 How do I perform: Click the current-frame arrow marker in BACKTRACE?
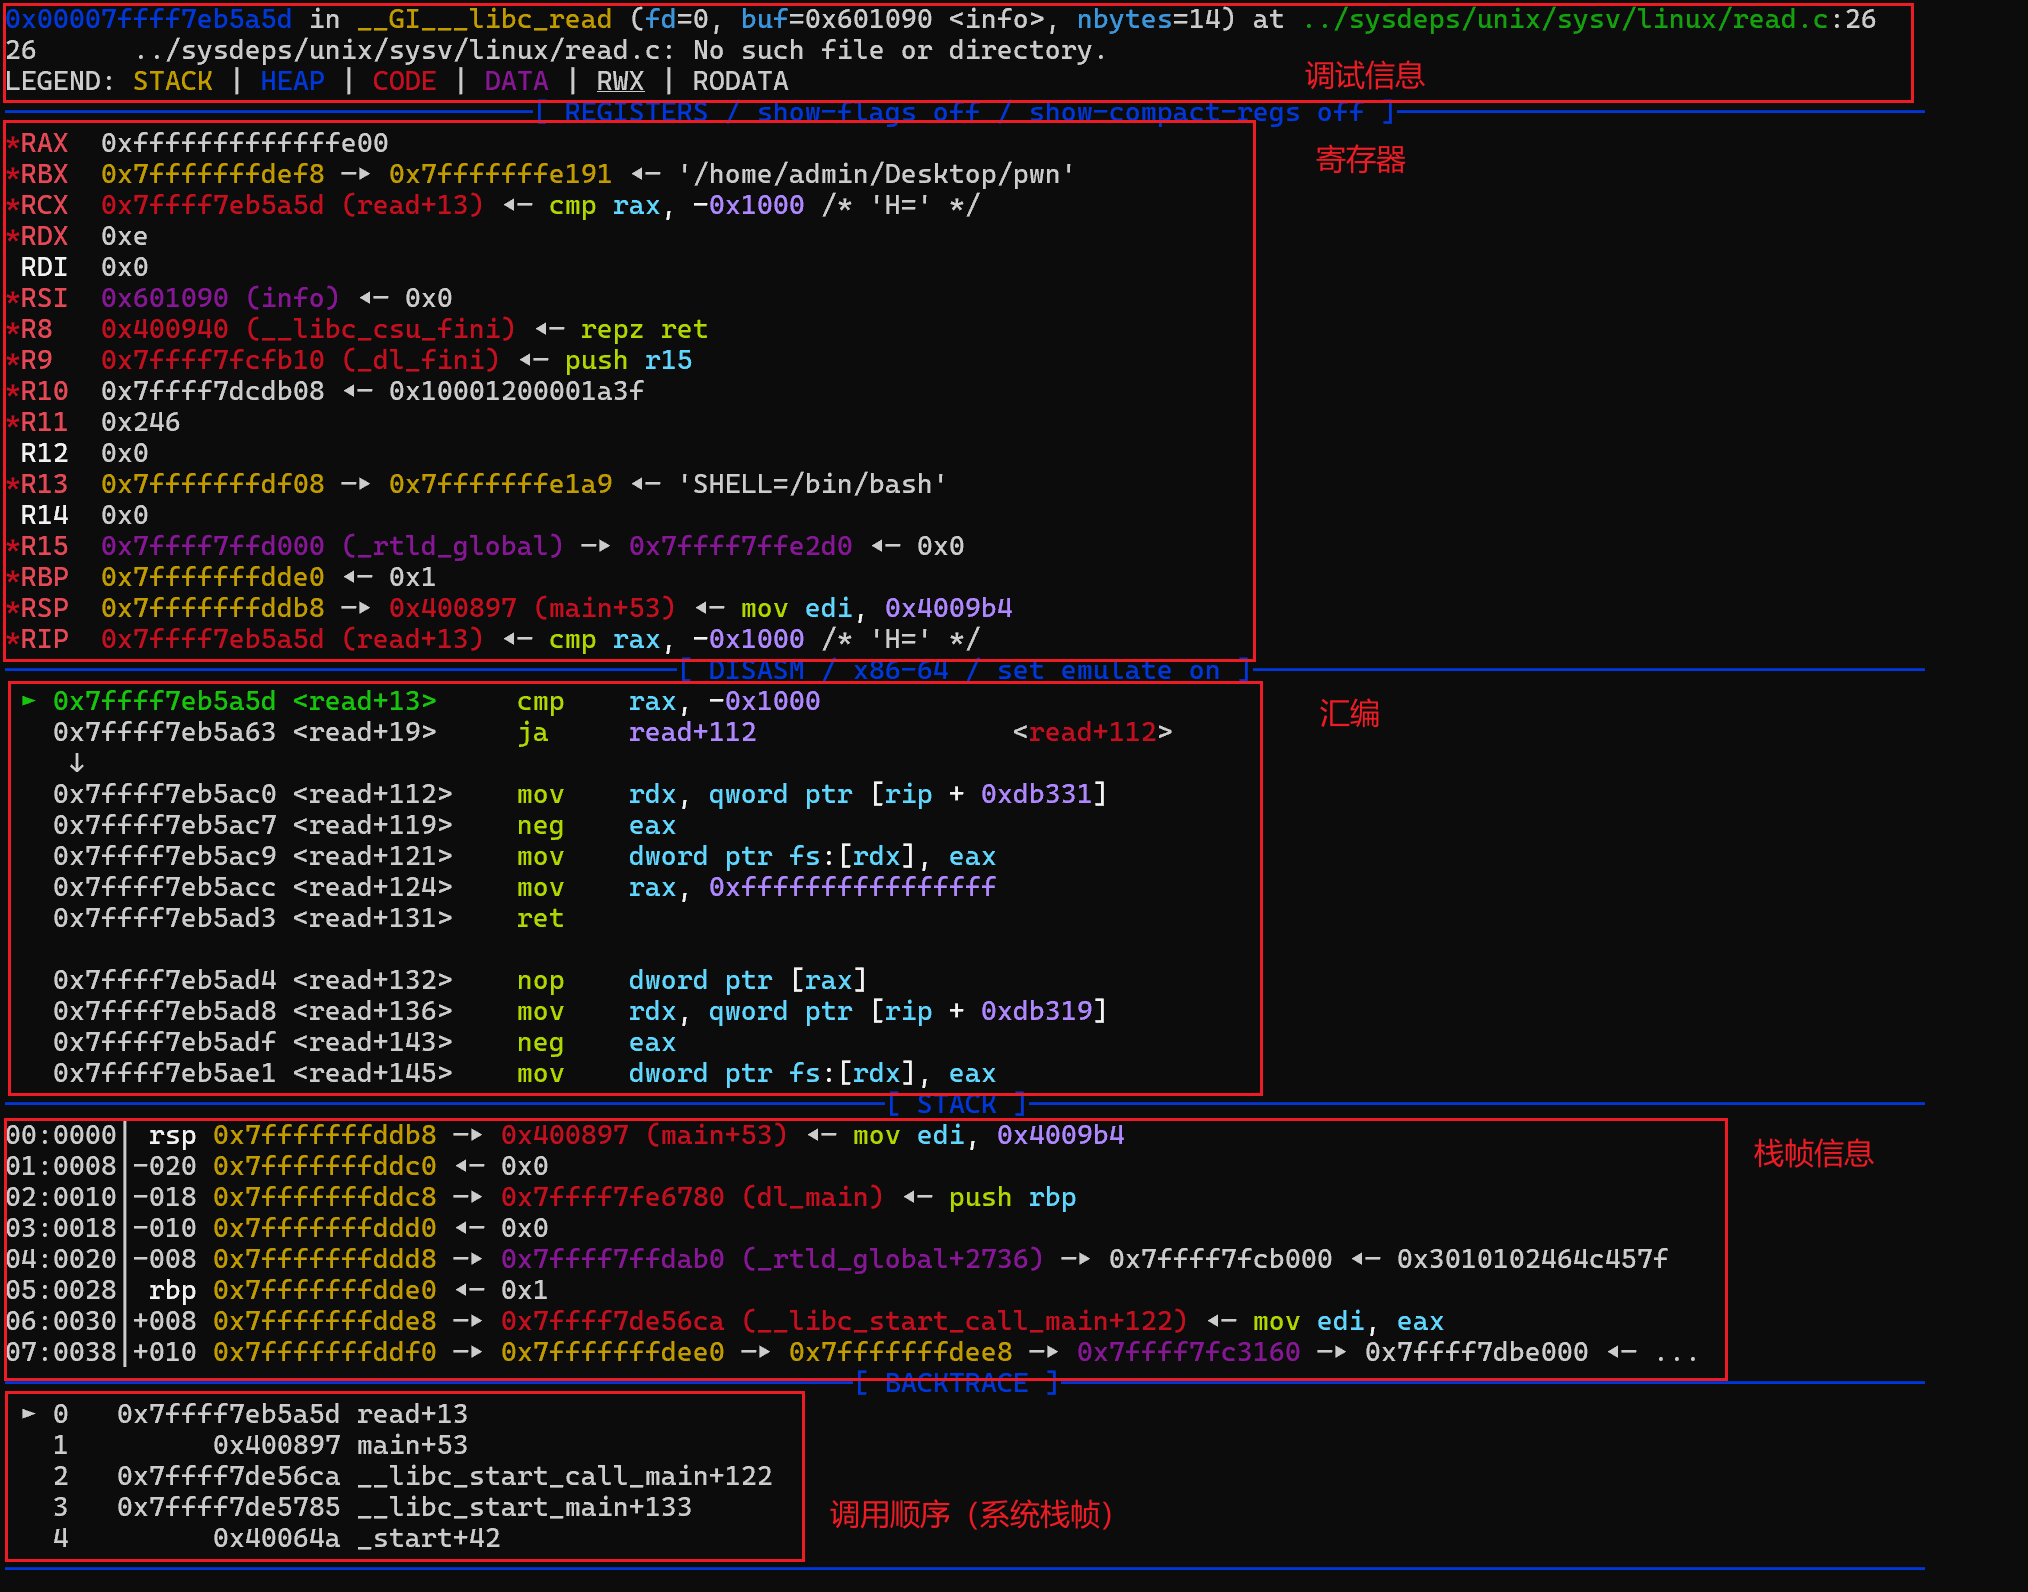click(29, 1414)
